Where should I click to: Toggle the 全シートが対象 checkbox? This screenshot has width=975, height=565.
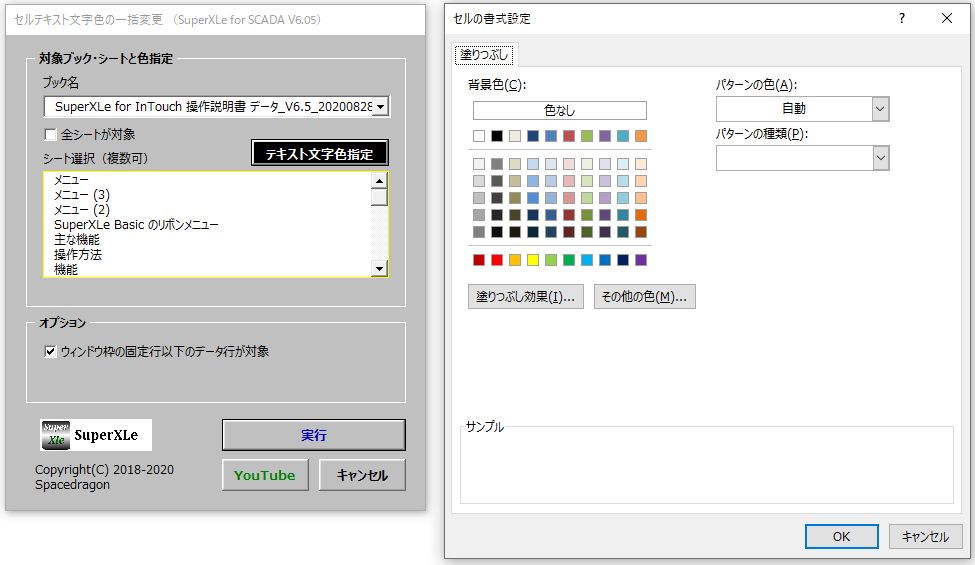[50, 134]
